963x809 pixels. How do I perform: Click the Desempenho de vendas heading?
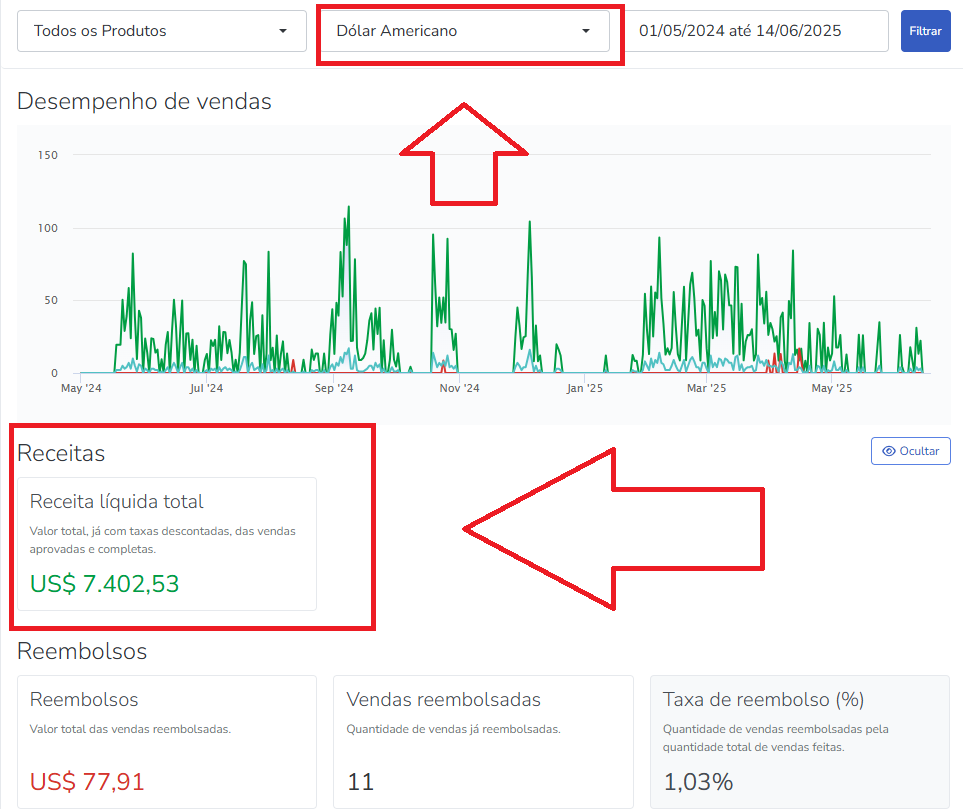point(144,101)
